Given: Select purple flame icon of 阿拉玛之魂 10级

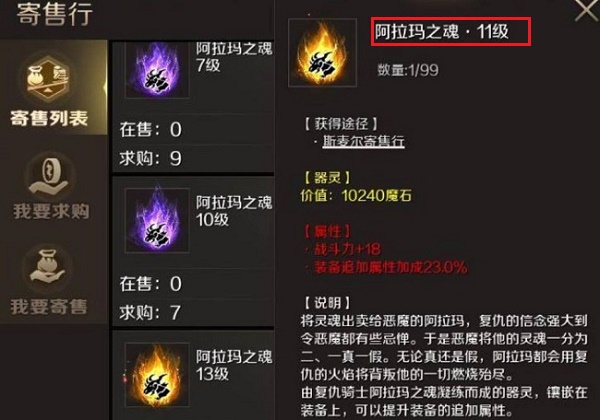Looking at the screenshot, I should click(157, 220).
